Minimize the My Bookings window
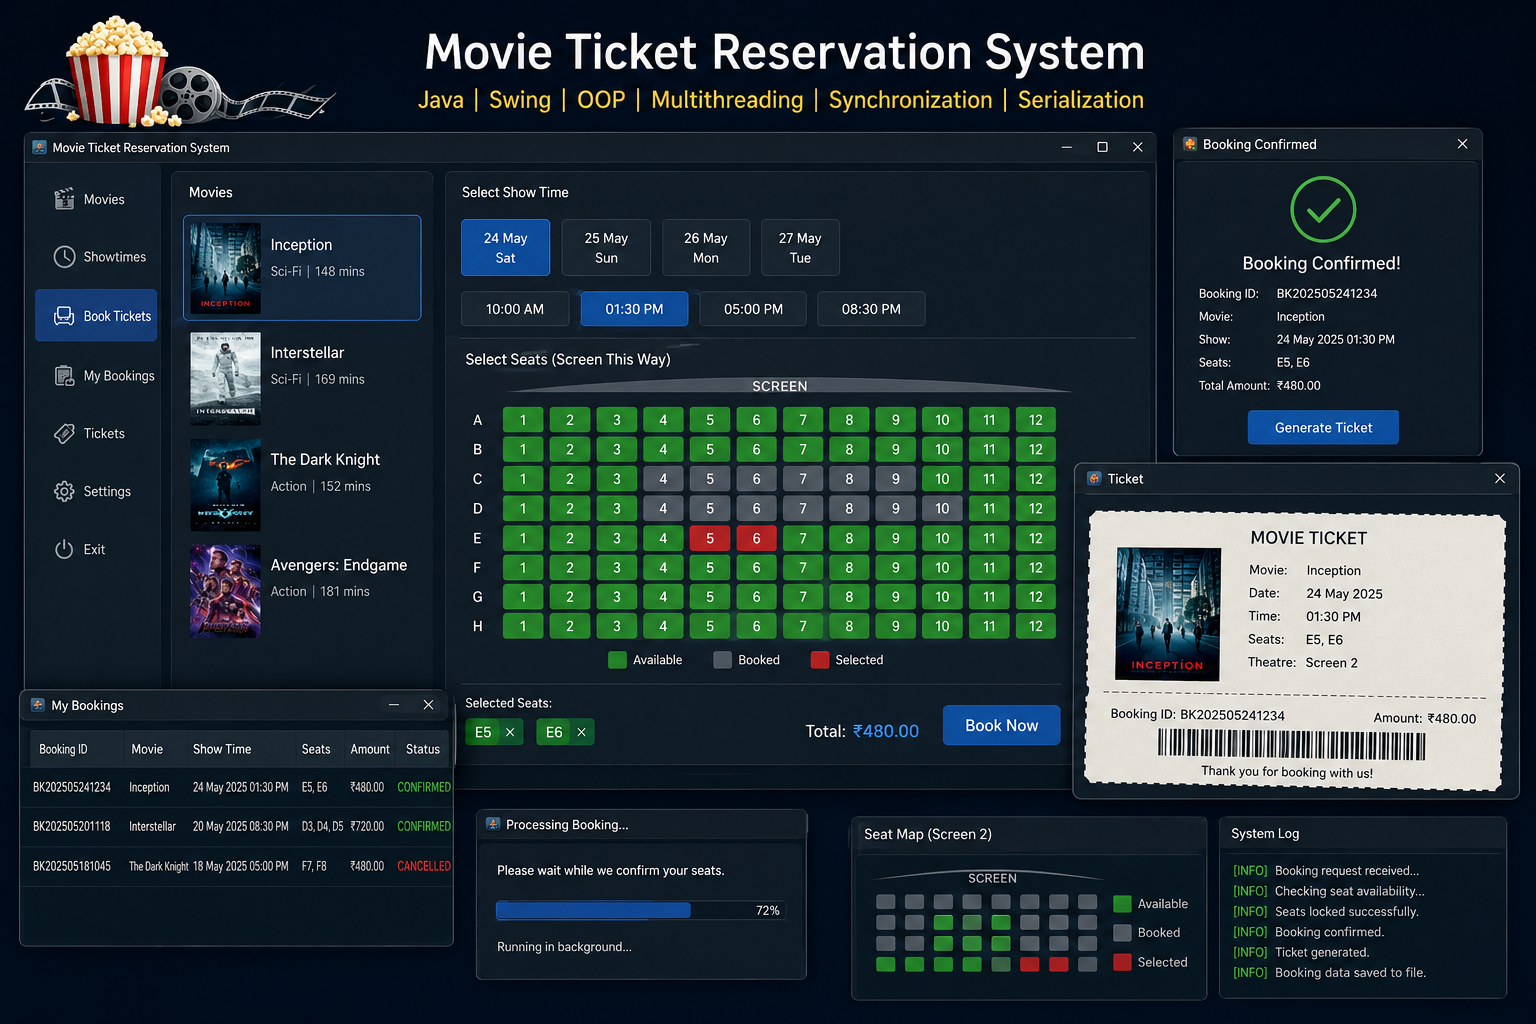Viewport: 1536px width, 1024px height. pos(394,705)
